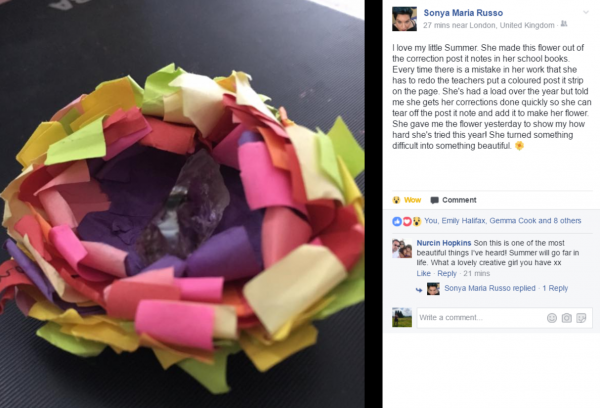Click Sonya Maria Russo's profile picture
The height and width of the screenshot is (408, 600).
(x=404, y=19)
